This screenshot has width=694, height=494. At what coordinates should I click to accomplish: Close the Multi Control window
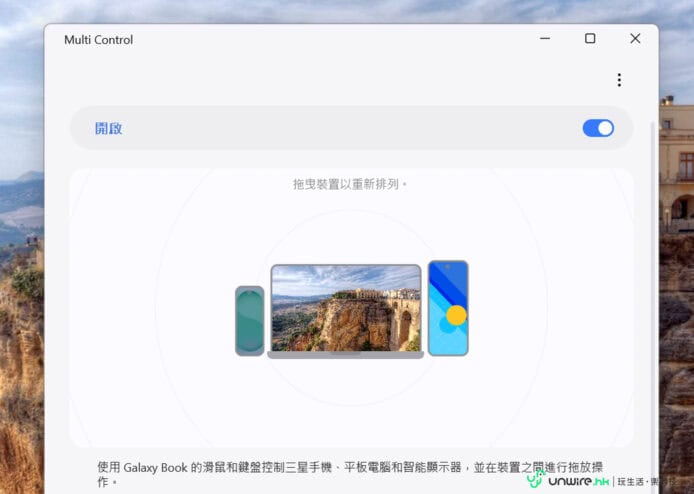[x=635, y=39]
